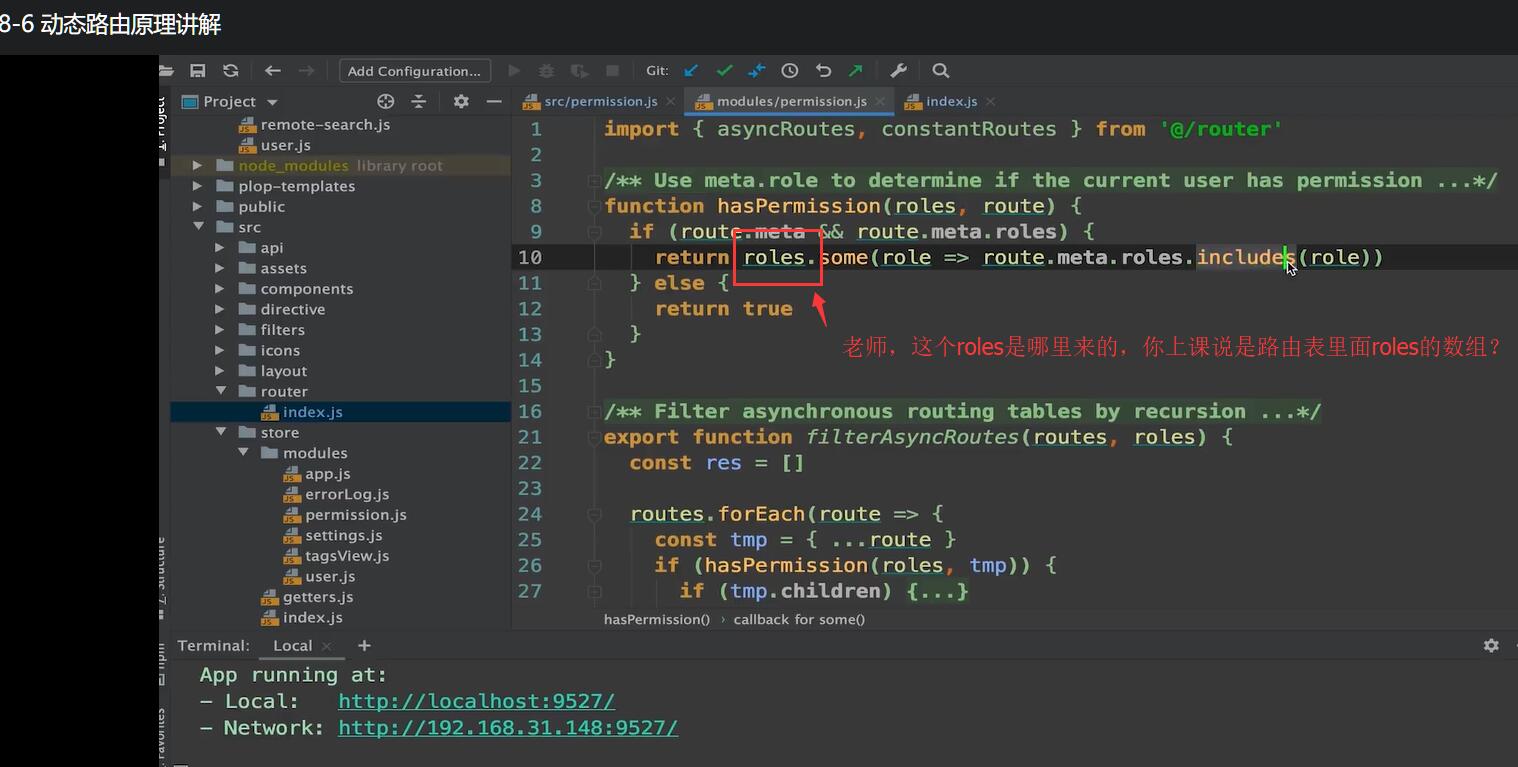Expand the components folder
The width and height of the screenshot is (1518, 767).
coord(220,290)
